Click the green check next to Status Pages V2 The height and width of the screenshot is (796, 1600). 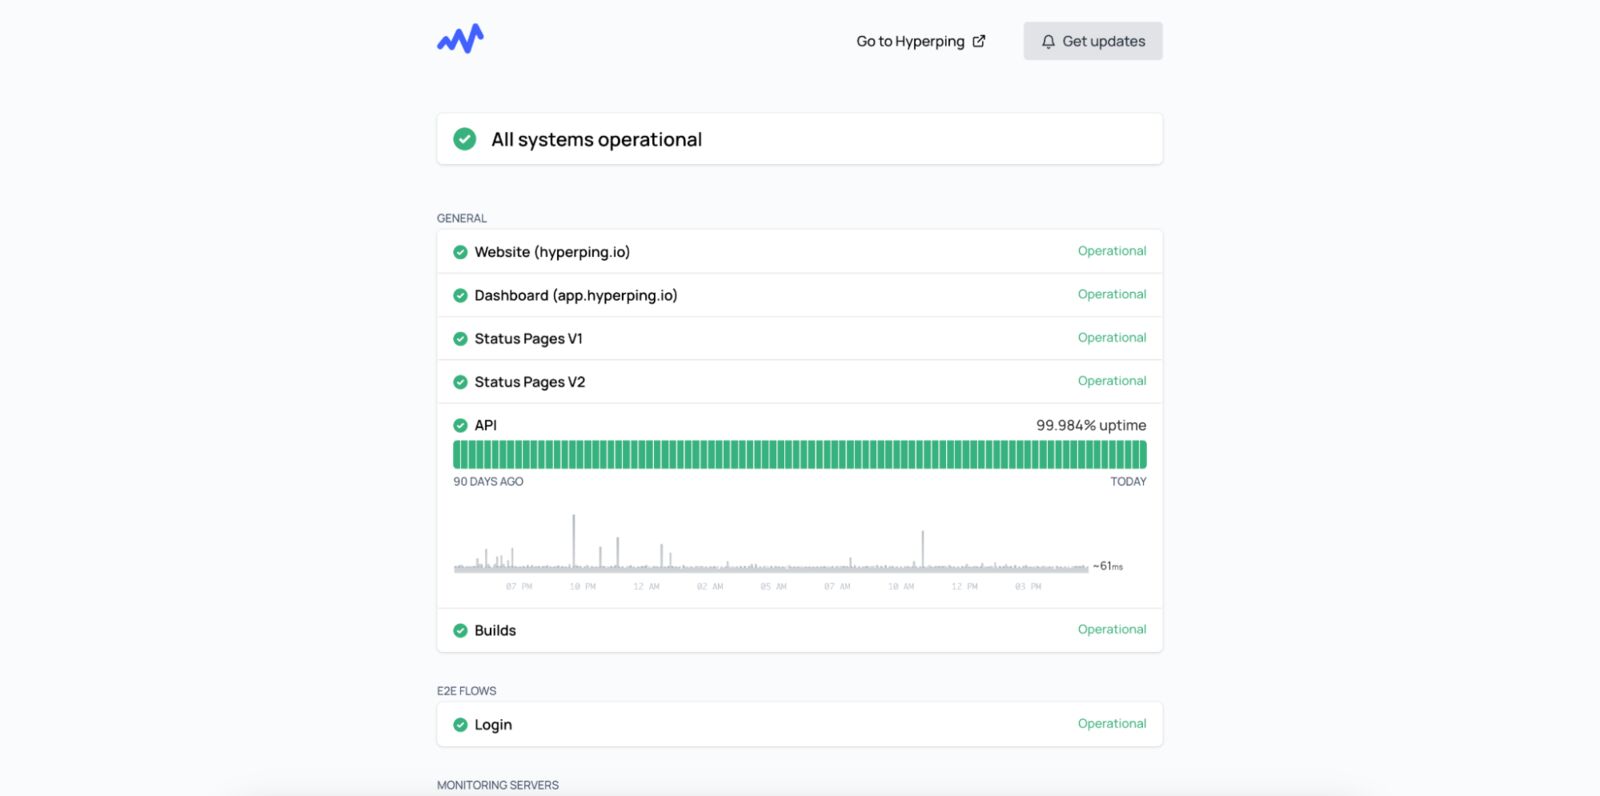coord(460,382)
